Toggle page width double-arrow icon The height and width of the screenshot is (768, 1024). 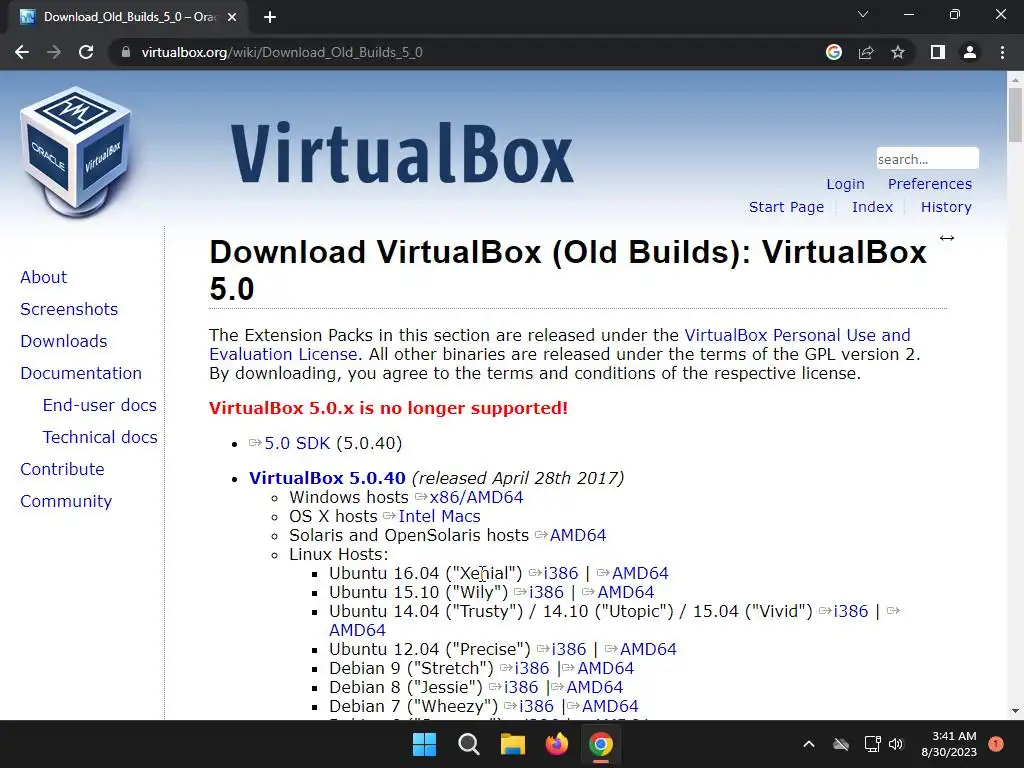pyautogui.click(x=947, y=238)
